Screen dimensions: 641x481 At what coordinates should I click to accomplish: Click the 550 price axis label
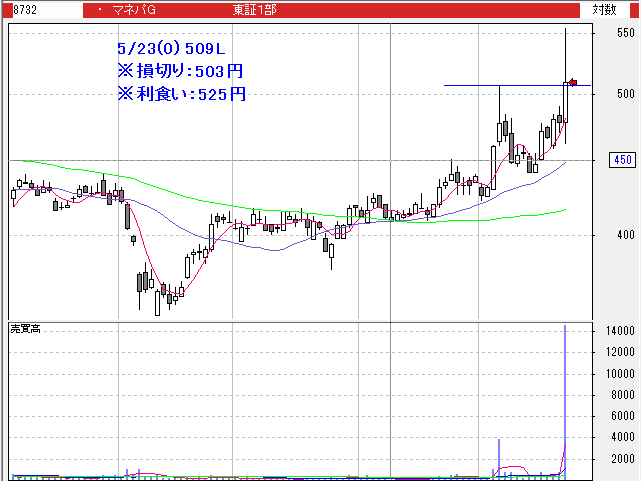pyautogui.click(x=625, y=33)
